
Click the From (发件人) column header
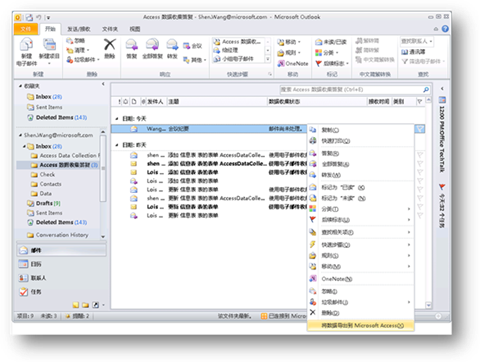pos(156,101)
